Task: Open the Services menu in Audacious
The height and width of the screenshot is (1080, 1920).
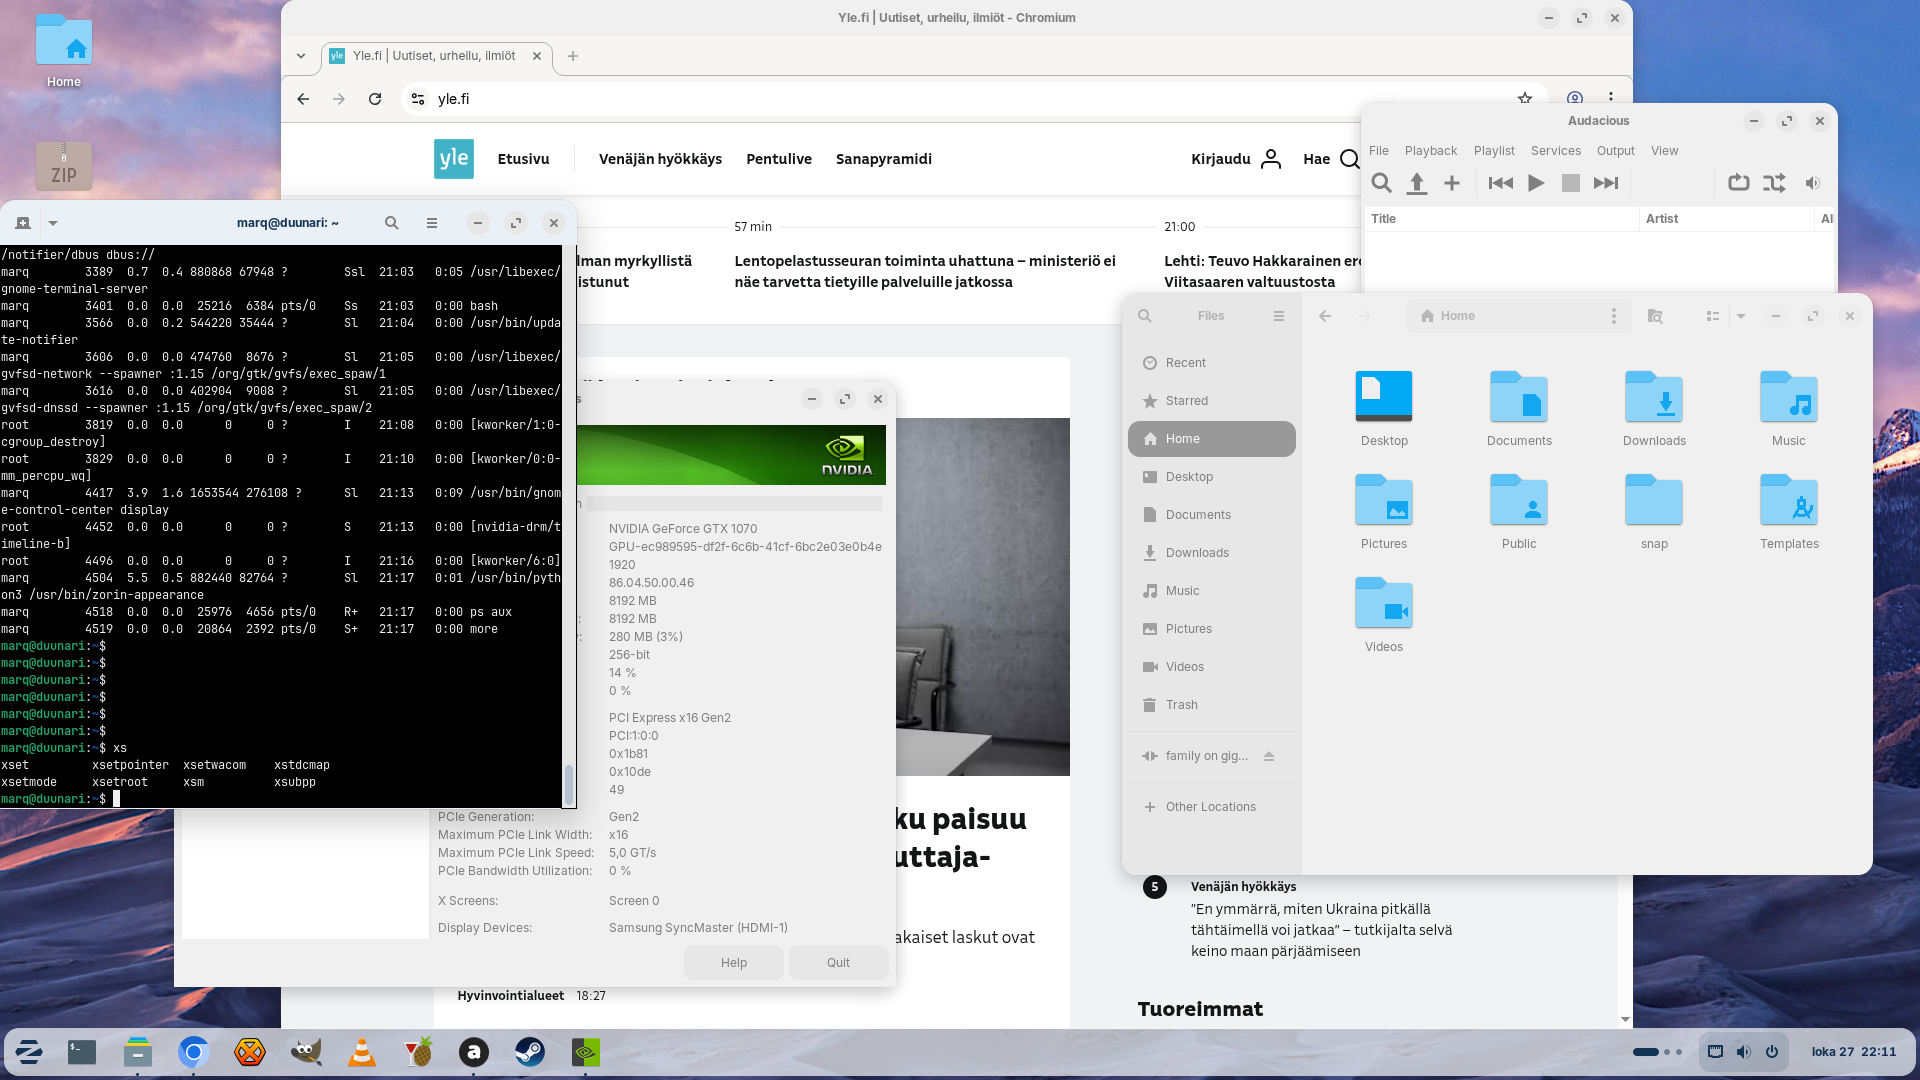Action: [1555, 151]
